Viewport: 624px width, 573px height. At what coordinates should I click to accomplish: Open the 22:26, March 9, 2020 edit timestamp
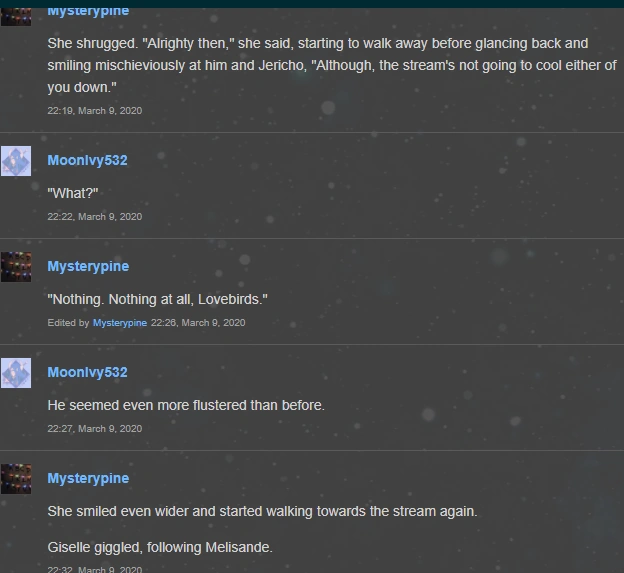point(198,323)
